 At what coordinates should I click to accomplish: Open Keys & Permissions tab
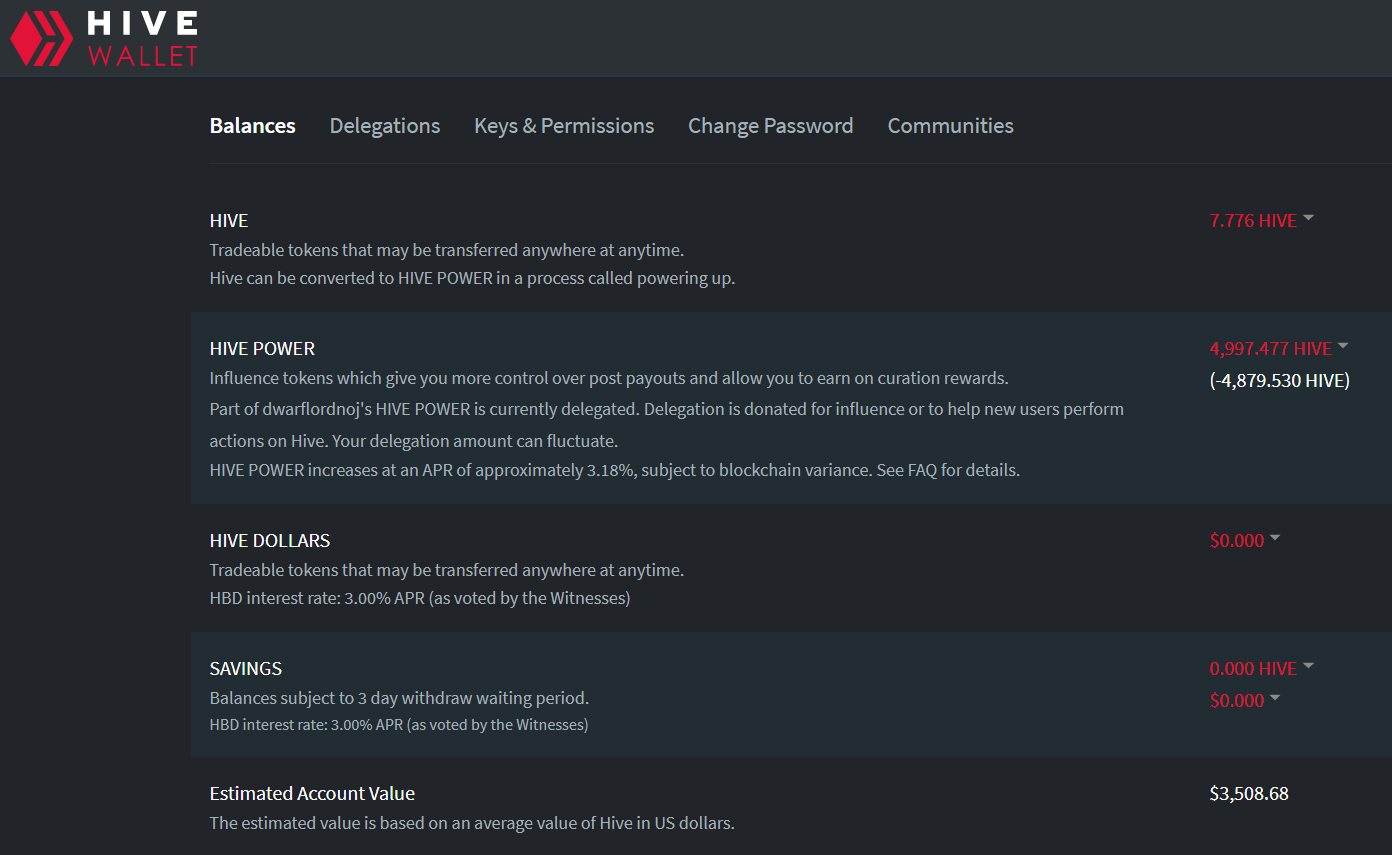pos(564,126)
